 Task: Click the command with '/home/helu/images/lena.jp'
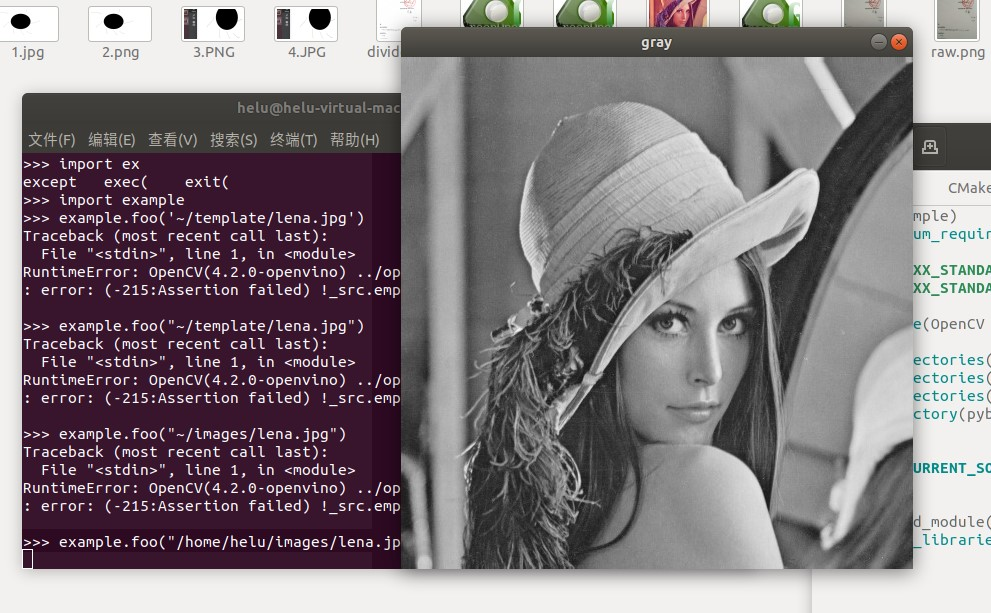(x=212, y=542)
